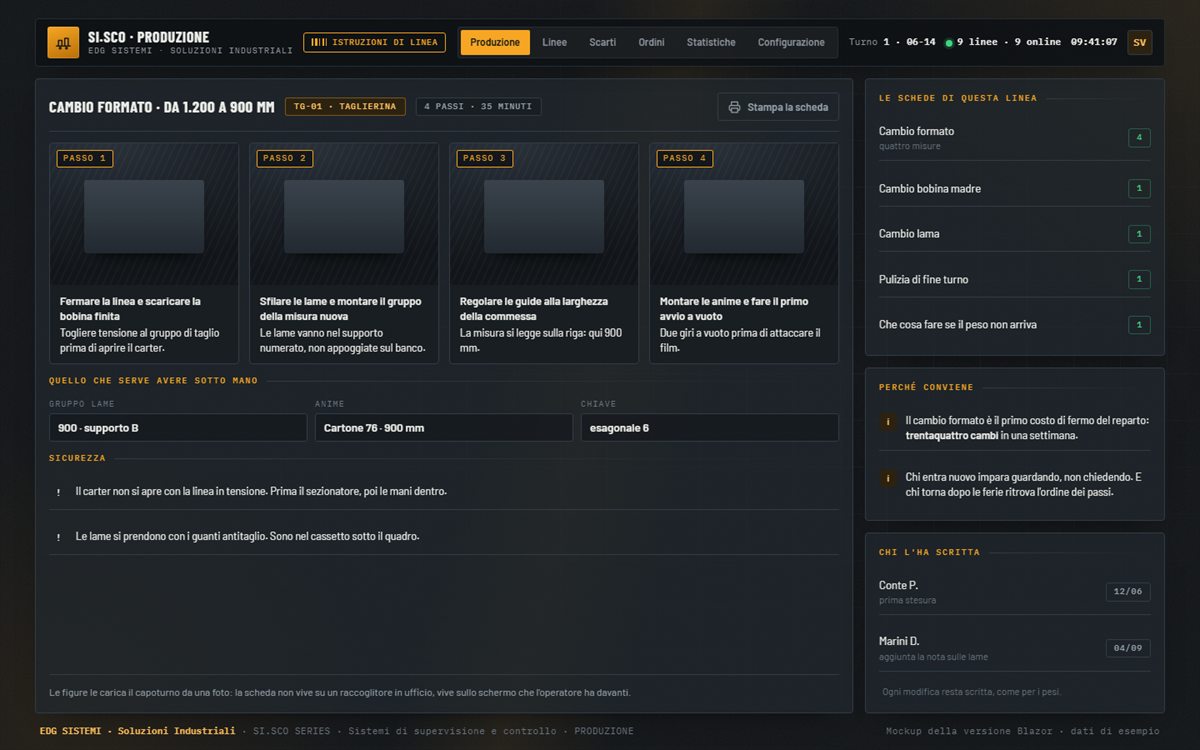Select the Chiave input field
1200x750 pixels.
tap(710, 428)
